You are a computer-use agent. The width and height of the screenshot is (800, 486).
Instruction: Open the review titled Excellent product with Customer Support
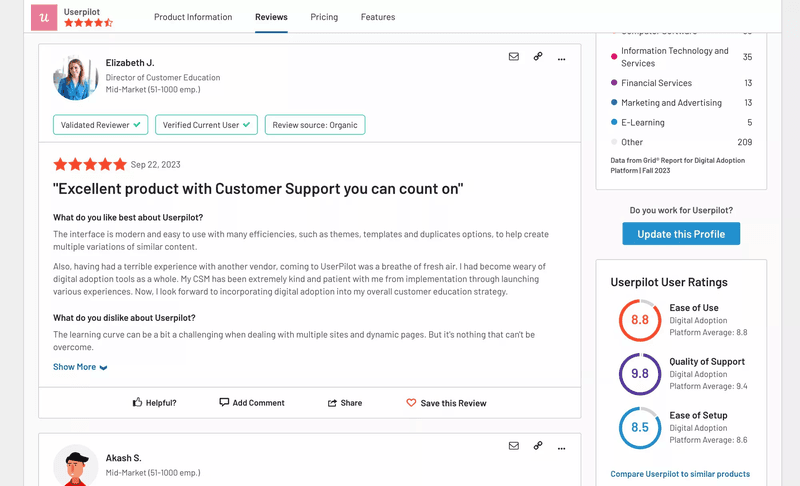(258, 189)
